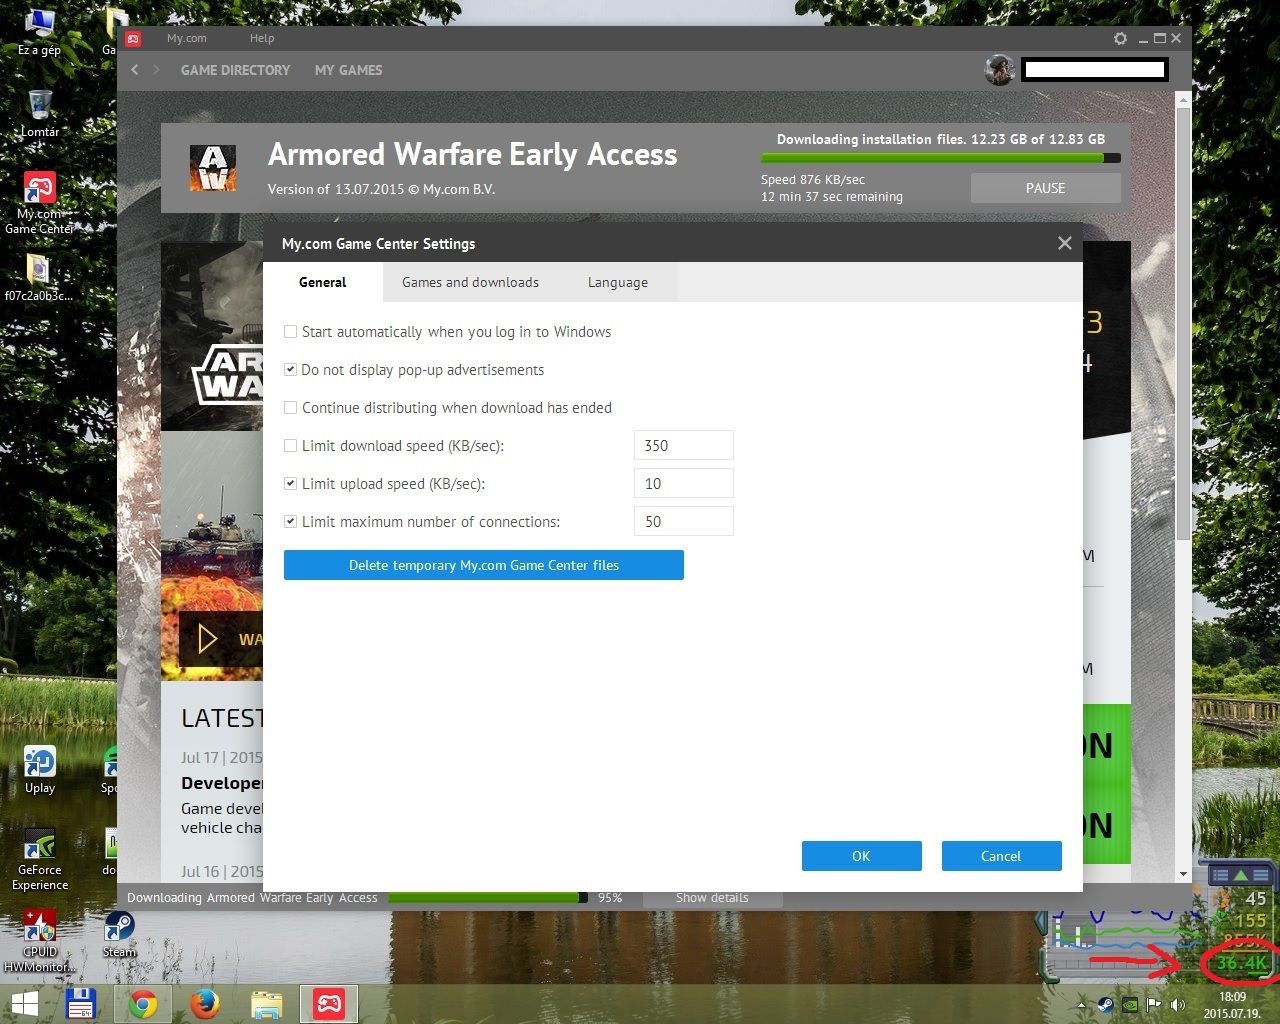Click the left list icon on monitor gadget
1280x1024 pixels.
(1220, 875)
